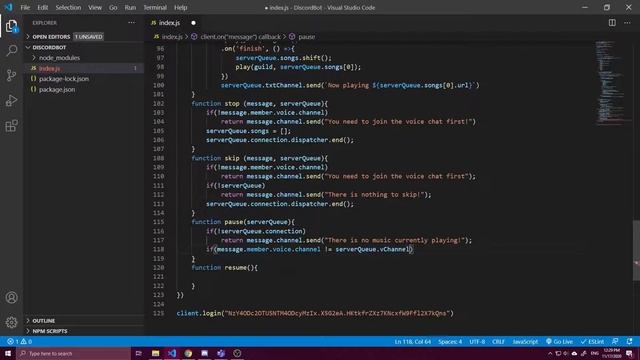
Task: Click the Visual Studio Code taskbar icon
Action: point(172,353)
